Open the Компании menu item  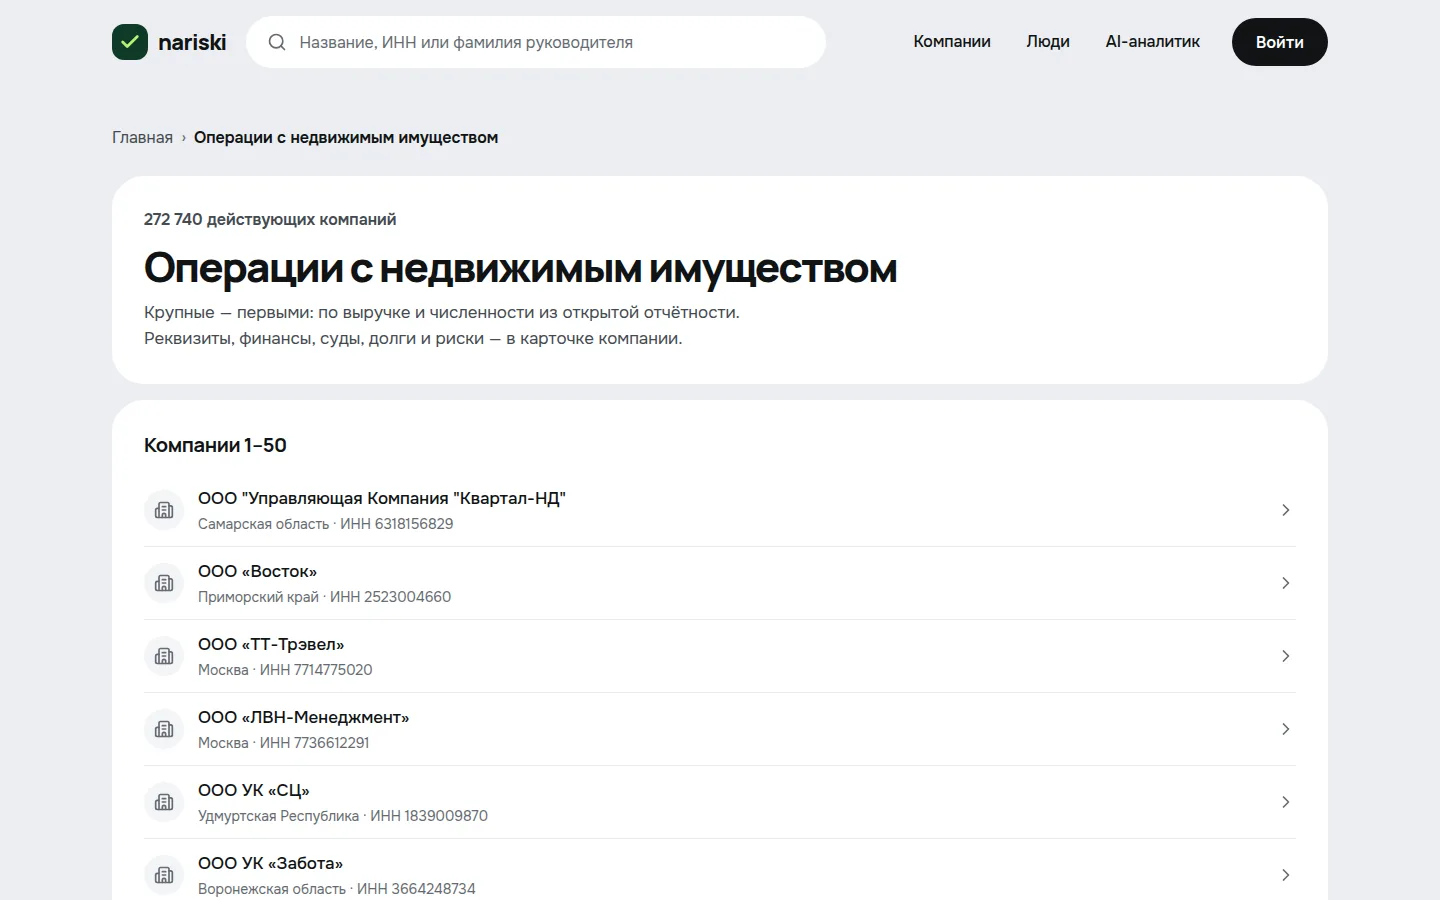click(x=952, y=42)
